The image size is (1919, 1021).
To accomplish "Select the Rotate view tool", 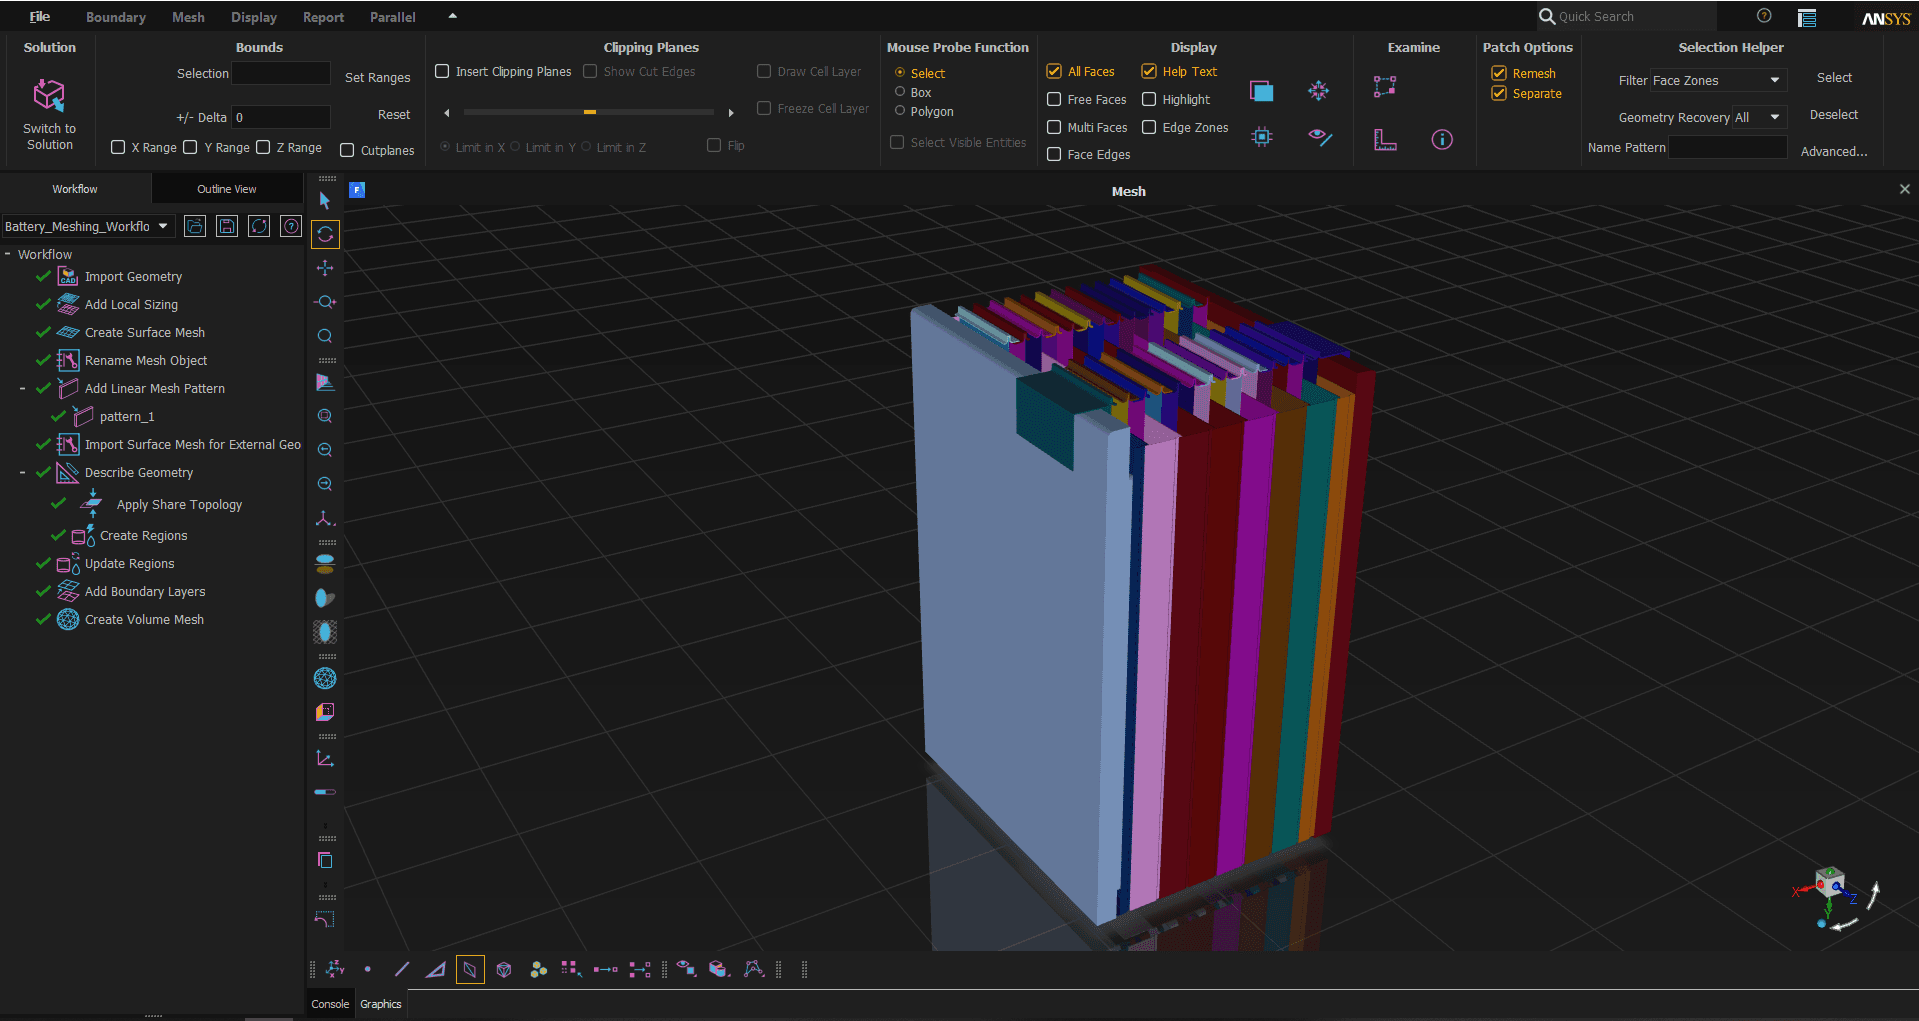I will [325, 234].
